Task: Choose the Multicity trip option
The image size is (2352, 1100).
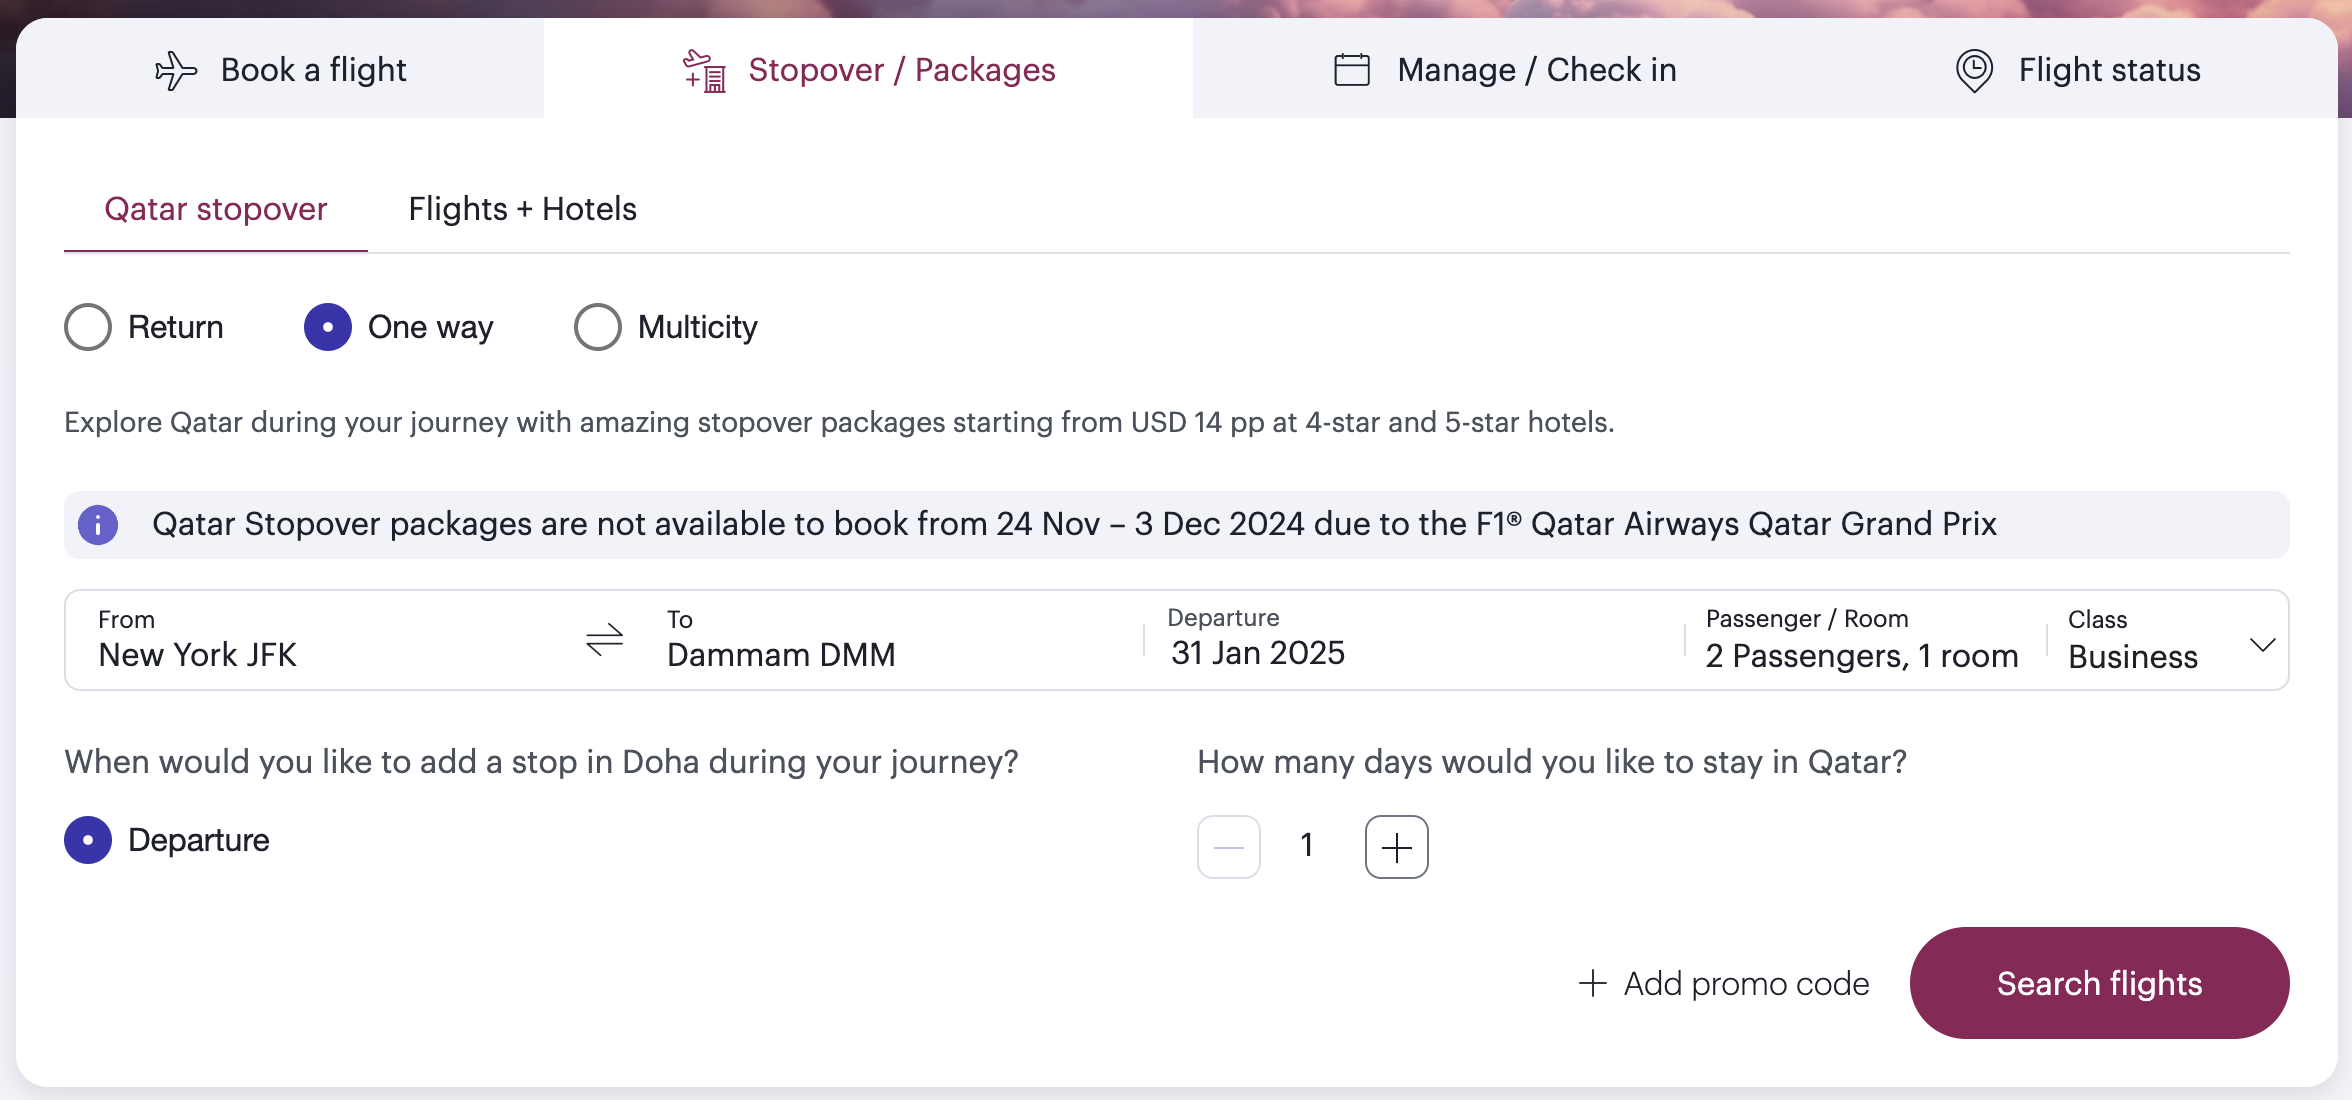Action: coord(598,327)
